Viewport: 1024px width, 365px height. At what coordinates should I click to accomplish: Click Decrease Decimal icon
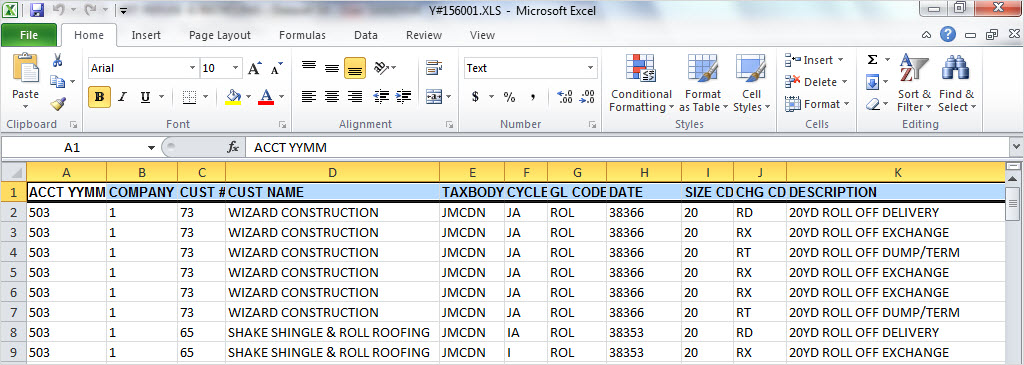click(x=587, y=97)
